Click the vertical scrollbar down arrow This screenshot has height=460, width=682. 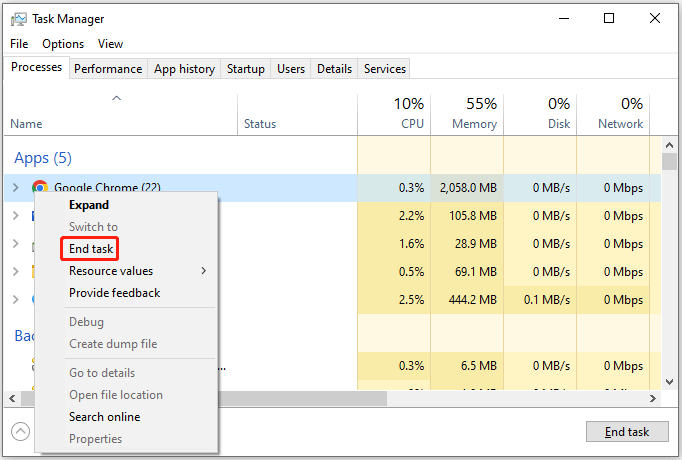click(x=669, y=382)
